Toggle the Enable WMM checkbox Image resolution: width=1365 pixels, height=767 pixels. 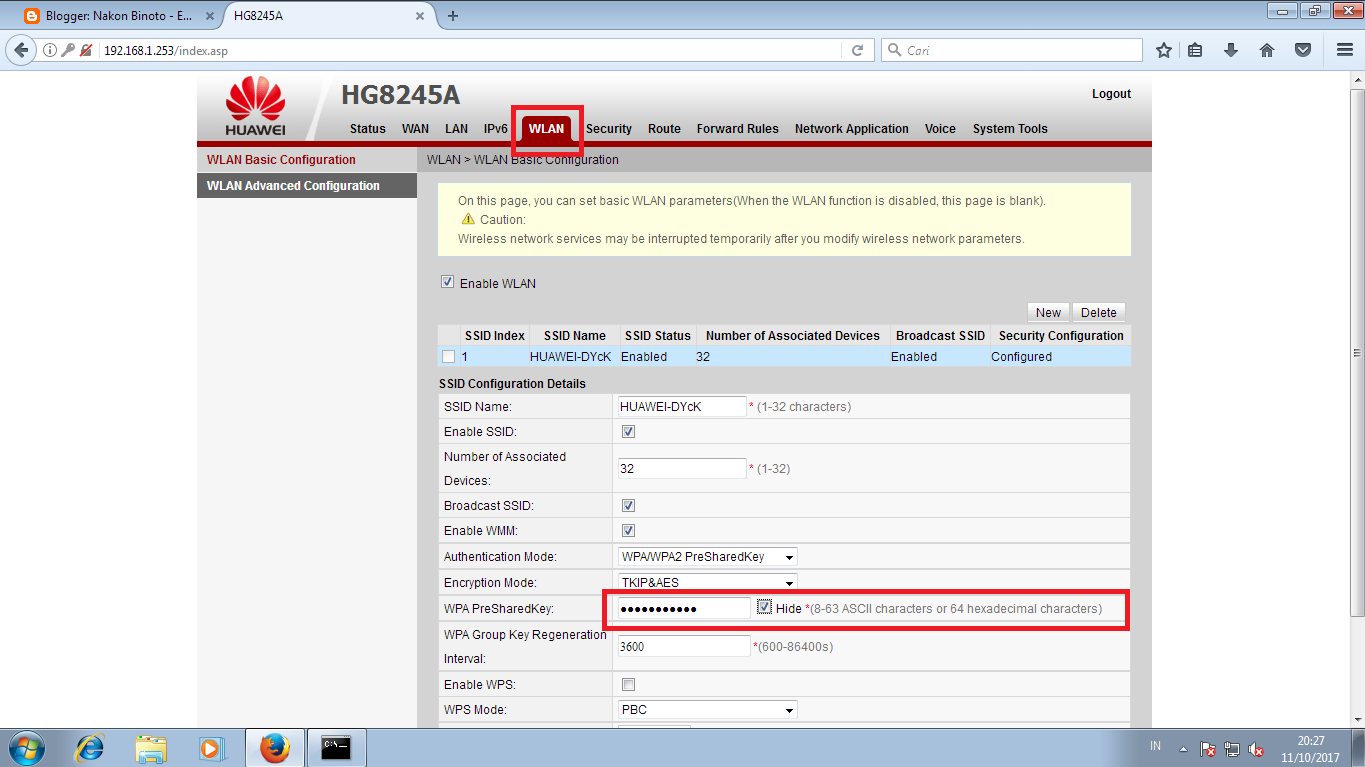pyautogui.click(x=629, y=531)
